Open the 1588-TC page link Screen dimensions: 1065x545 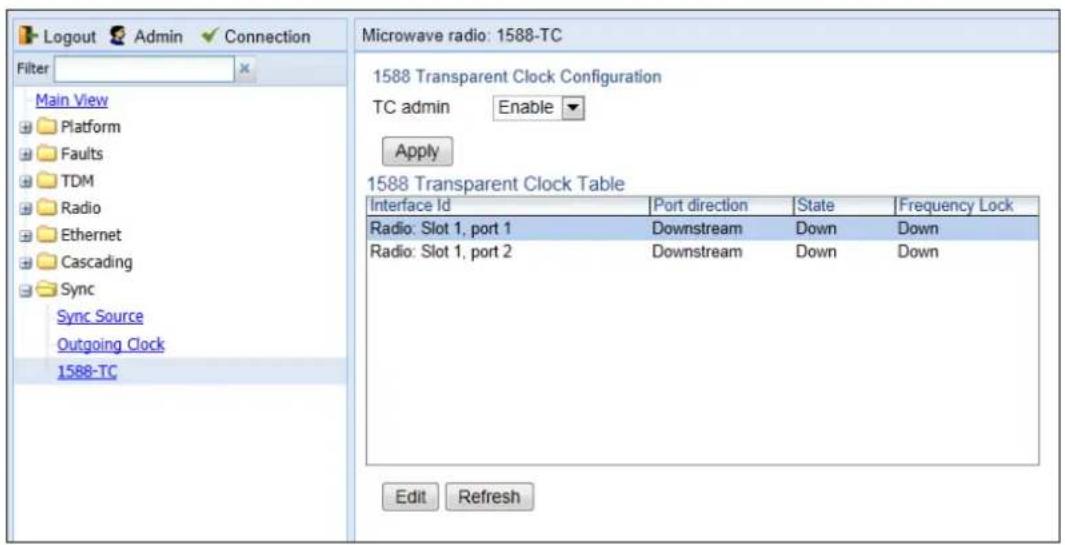(87, 371)
